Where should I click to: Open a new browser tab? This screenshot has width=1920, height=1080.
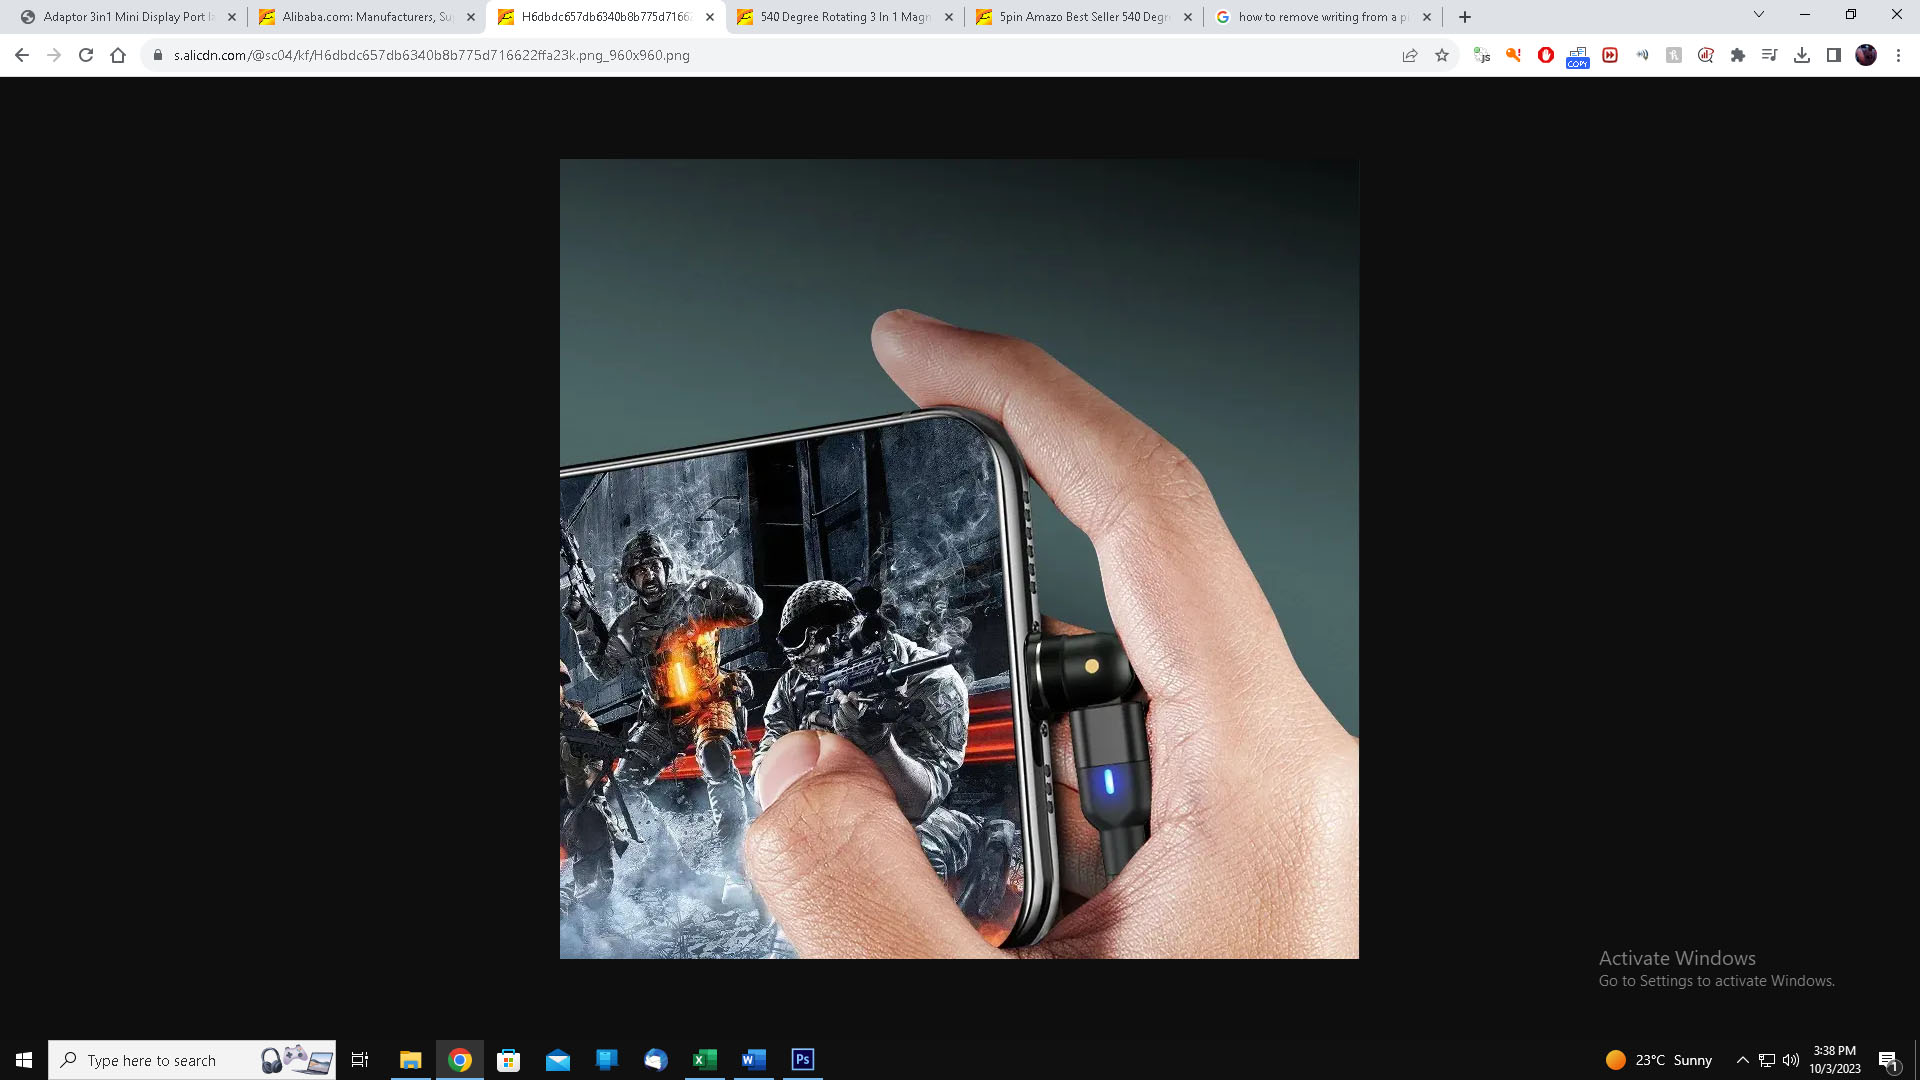[1465, 17]
